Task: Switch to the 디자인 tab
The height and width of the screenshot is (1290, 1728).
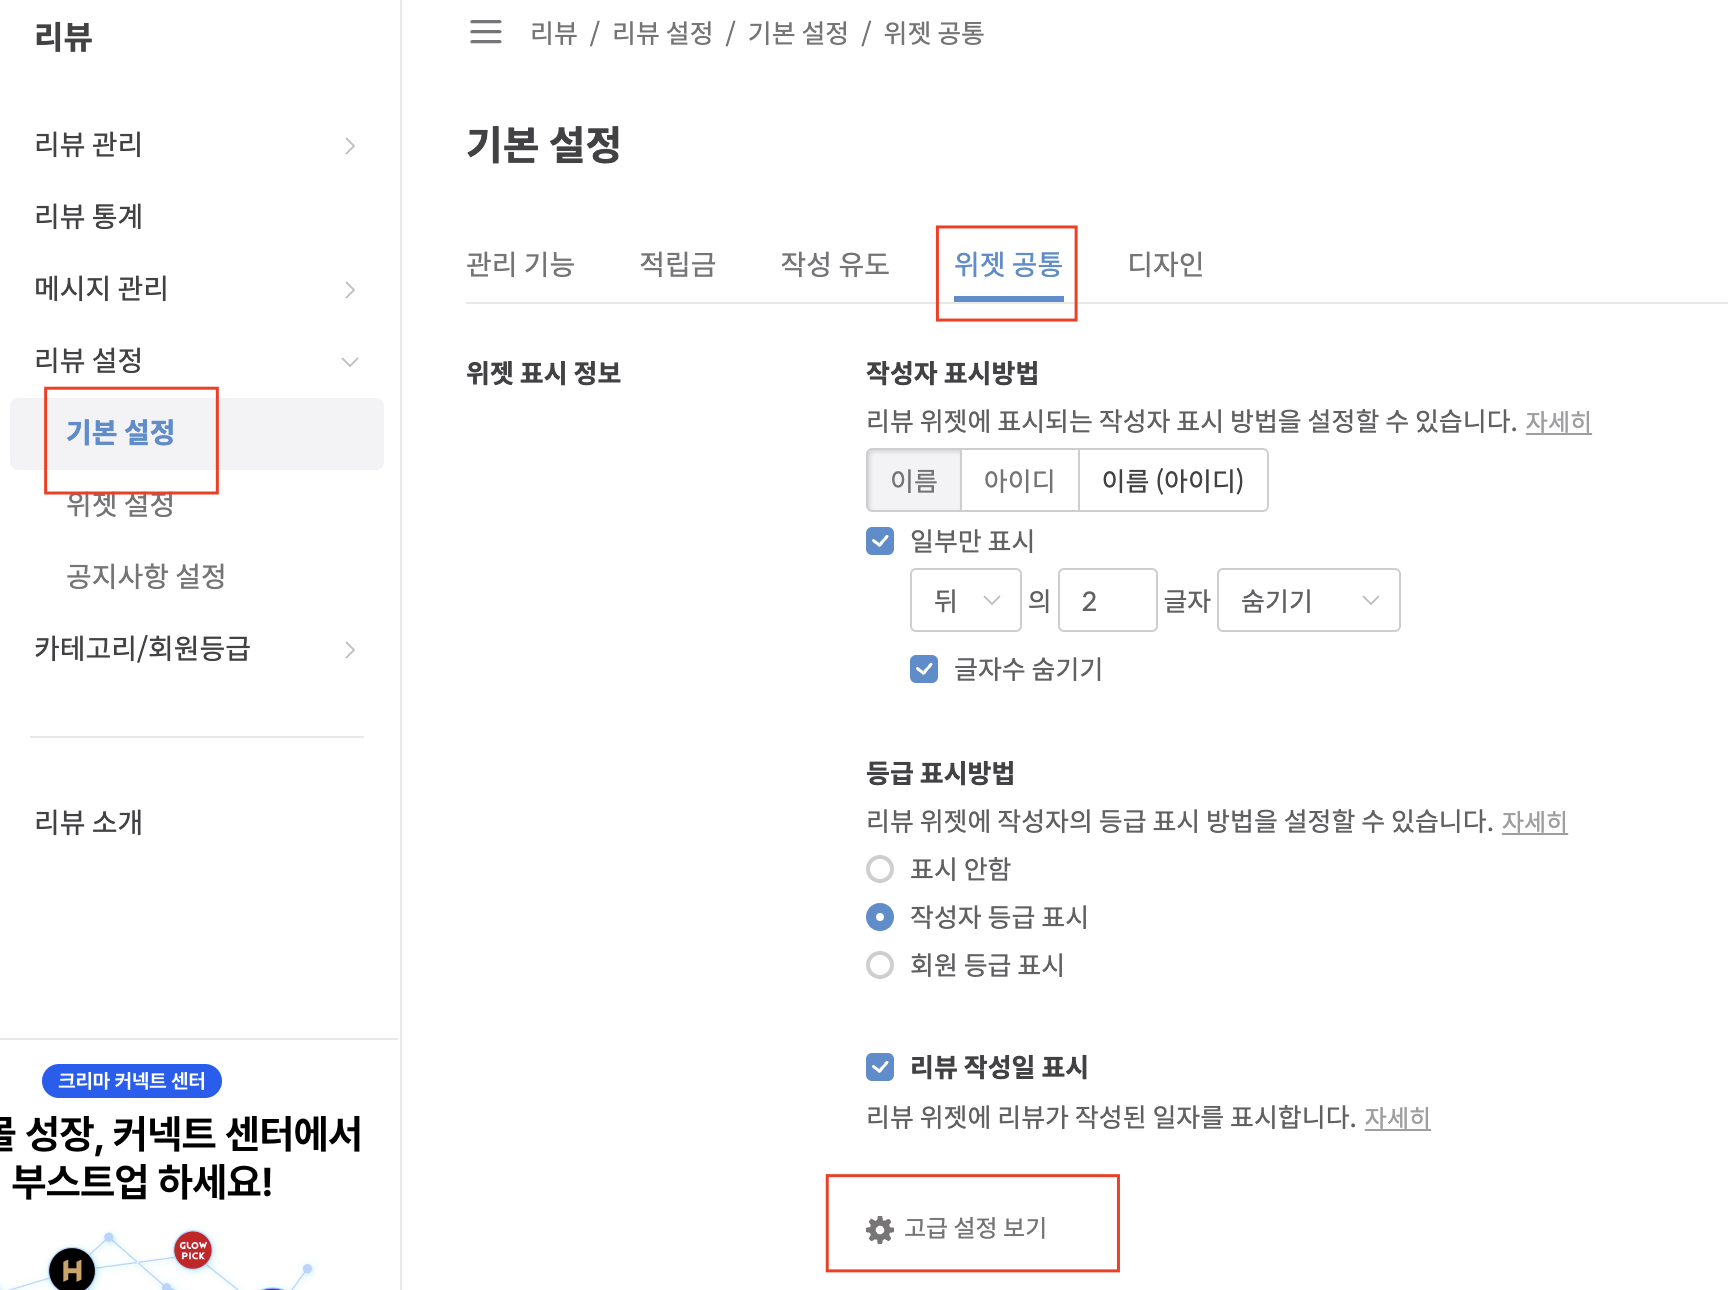Action: 1165,264
